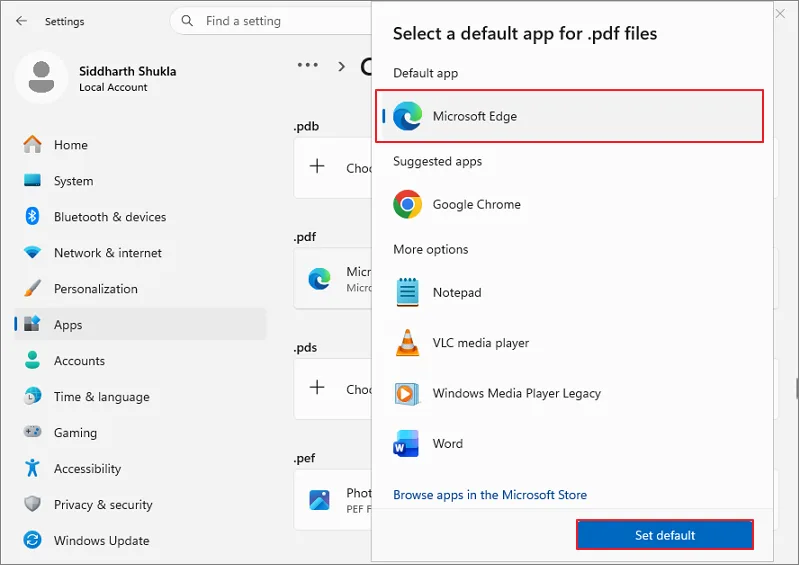Pick Notepad from More options
This screenshot has height=565, width=799.
tap(570, 292)
